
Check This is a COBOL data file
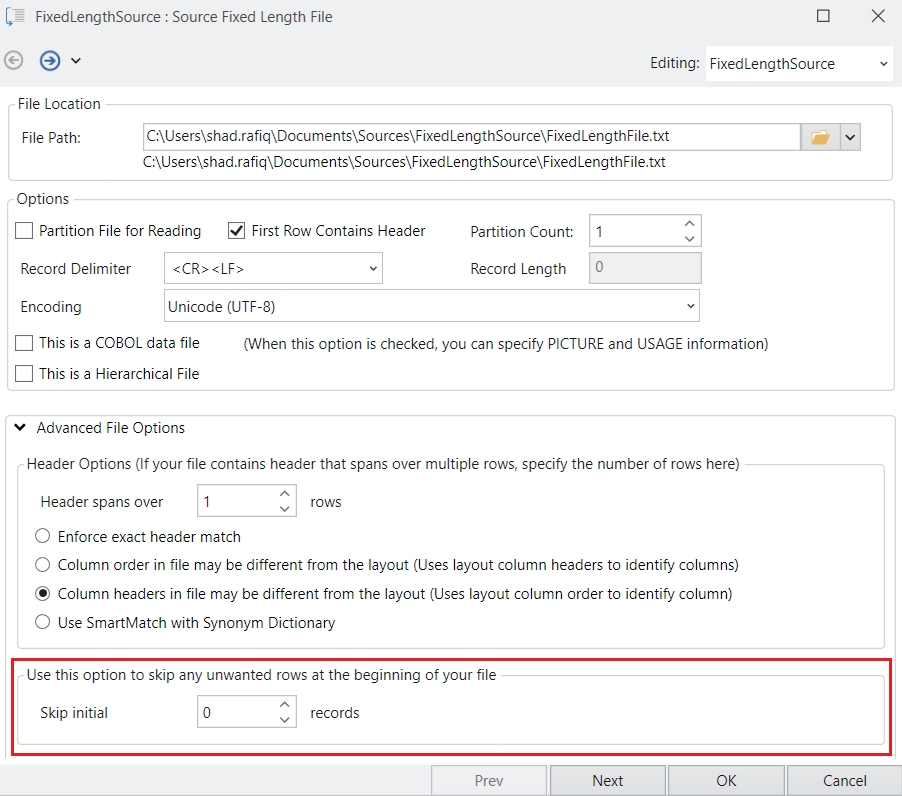coord(25,343)
